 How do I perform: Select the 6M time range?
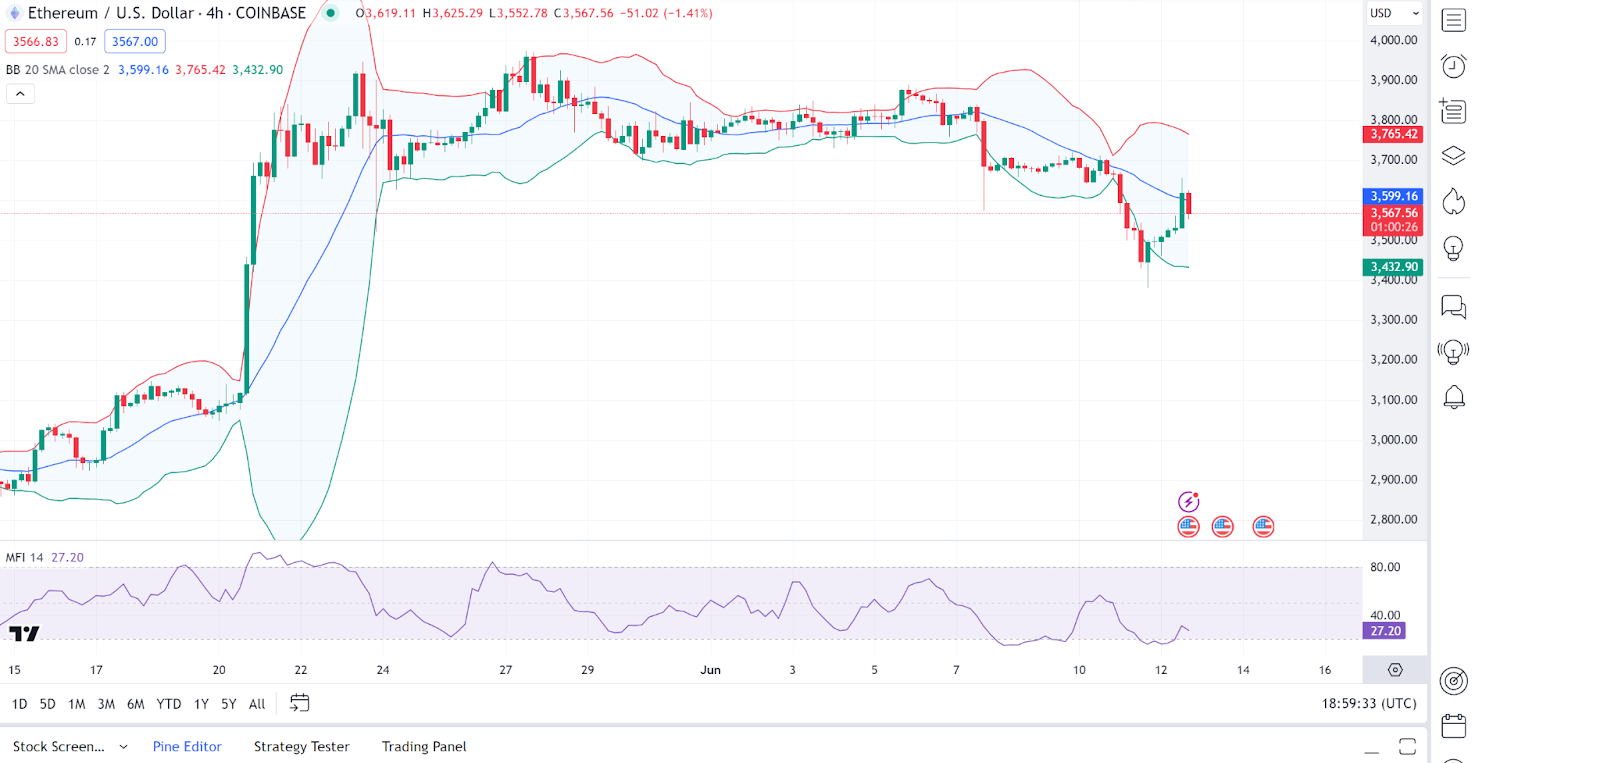136,704
